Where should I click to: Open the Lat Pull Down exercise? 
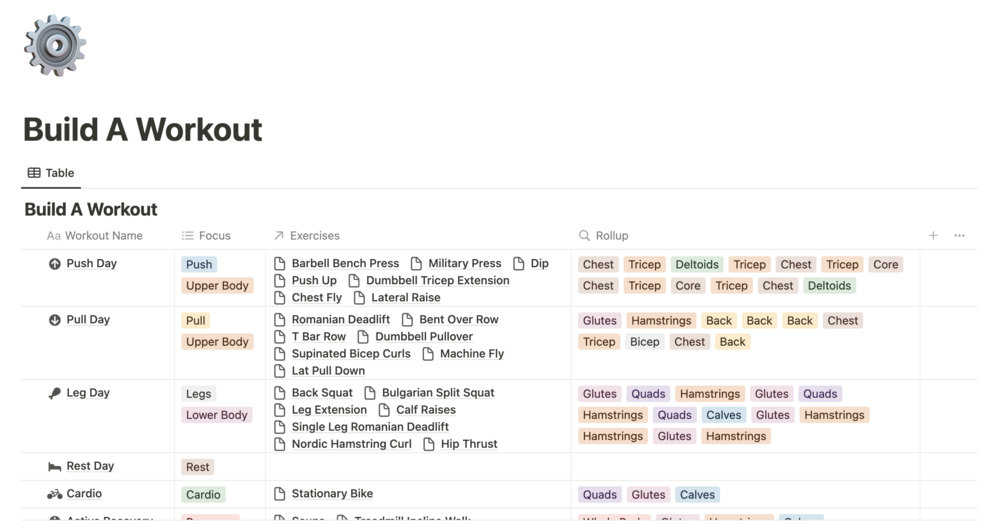pos(328,371)
